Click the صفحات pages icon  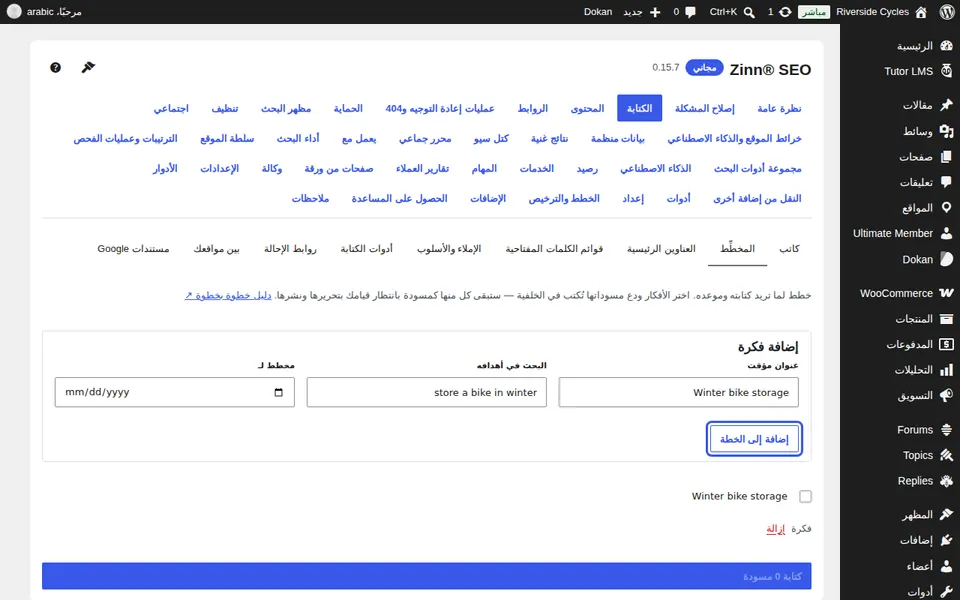tap(947, 157)
